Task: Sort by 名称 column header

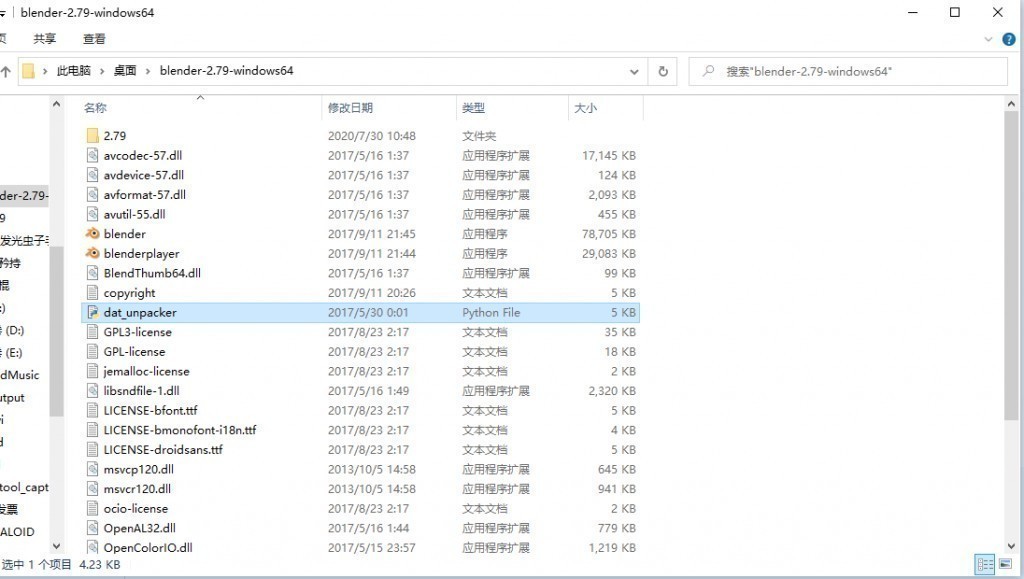Action: [x=95, y=108]
